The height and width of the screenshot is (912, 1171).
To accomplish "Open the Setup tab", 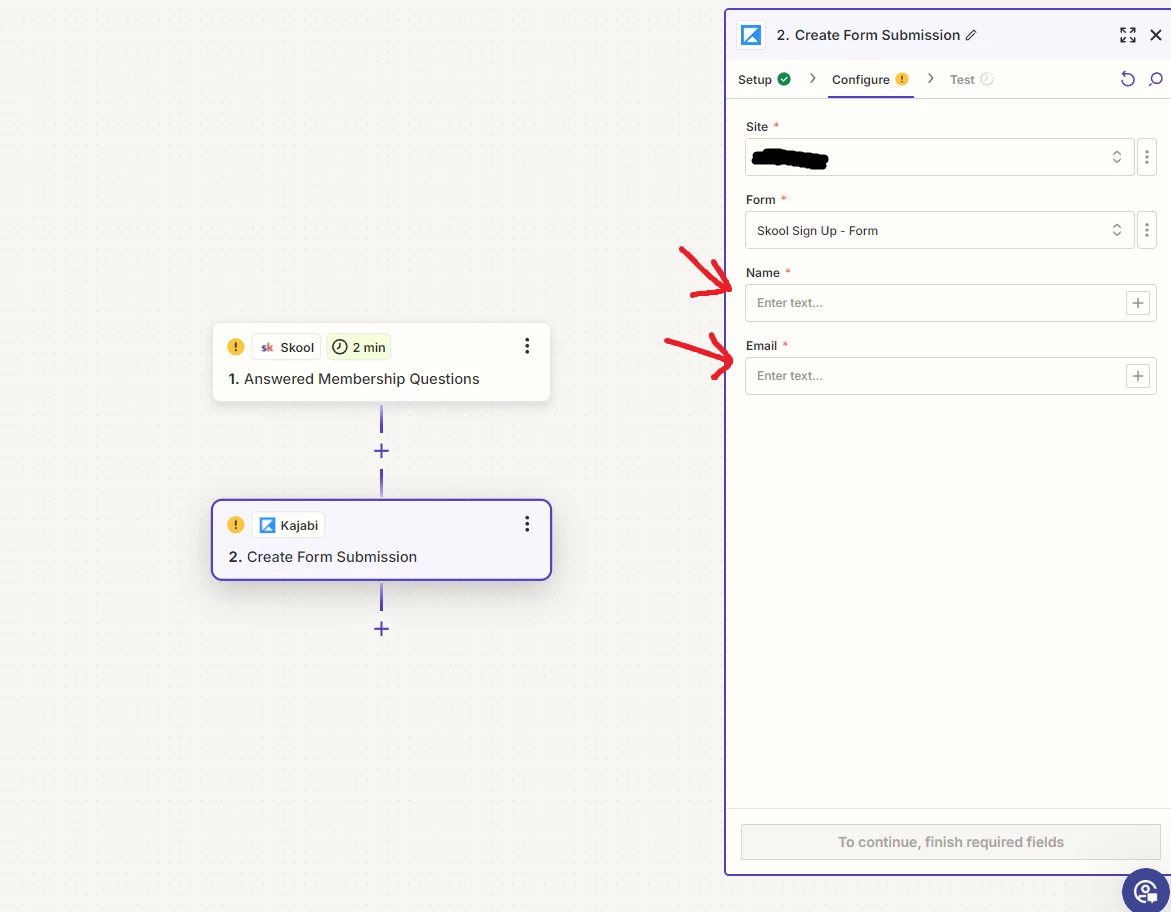I will 763,79.
